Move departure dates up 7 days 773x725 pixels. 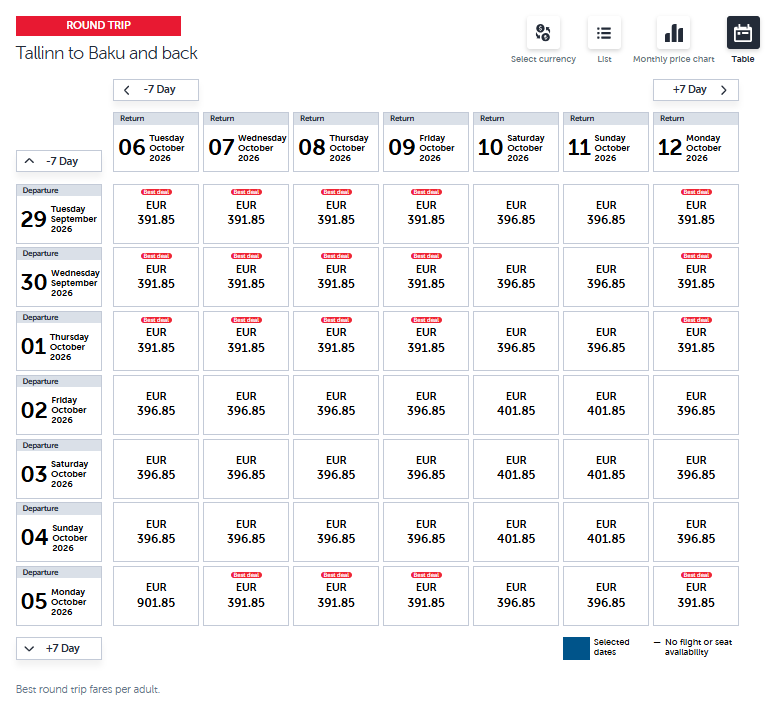59,161
